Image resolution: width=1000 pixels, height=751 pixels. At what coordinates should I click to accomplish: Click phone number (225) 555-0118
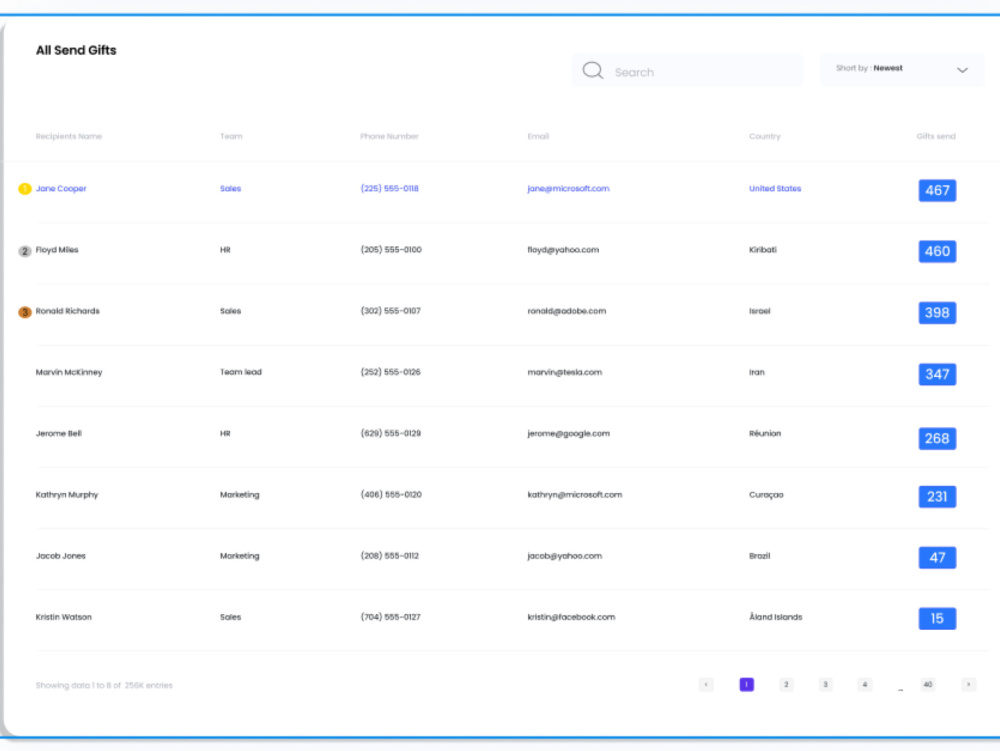tap(390, 189)
